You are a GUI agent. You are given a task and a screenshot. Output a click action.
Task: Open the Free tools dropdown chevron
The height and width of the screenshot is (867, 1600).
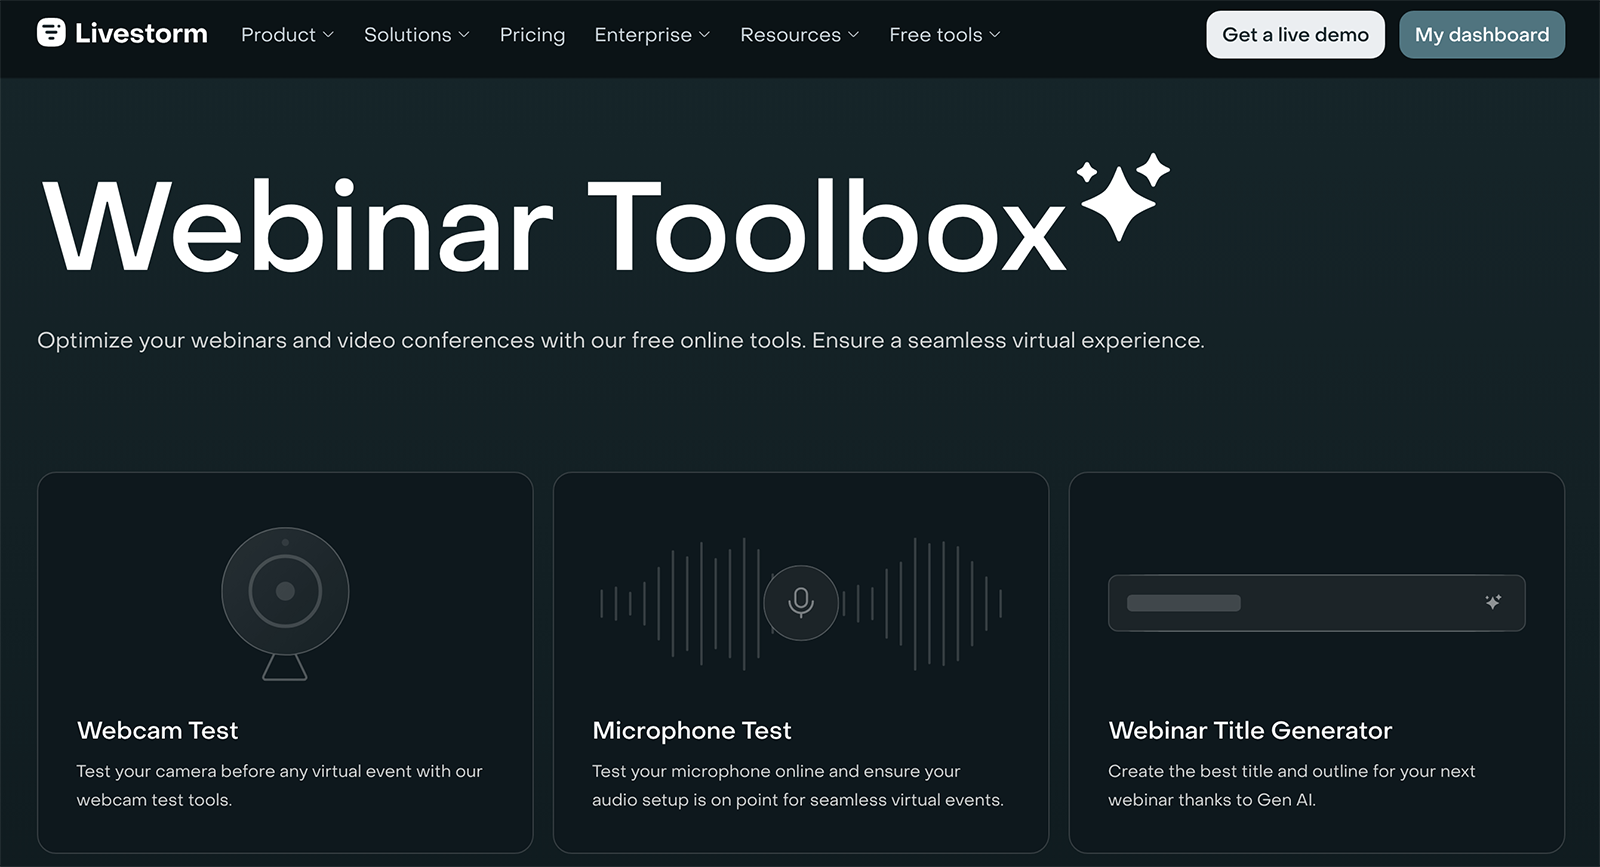point(995,35)
